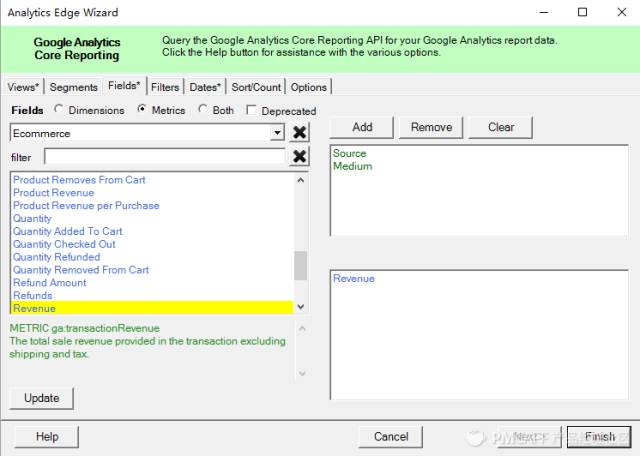640x456 pixels.
Task: Click inside the filter text field
Action: (x=164, y=157)
